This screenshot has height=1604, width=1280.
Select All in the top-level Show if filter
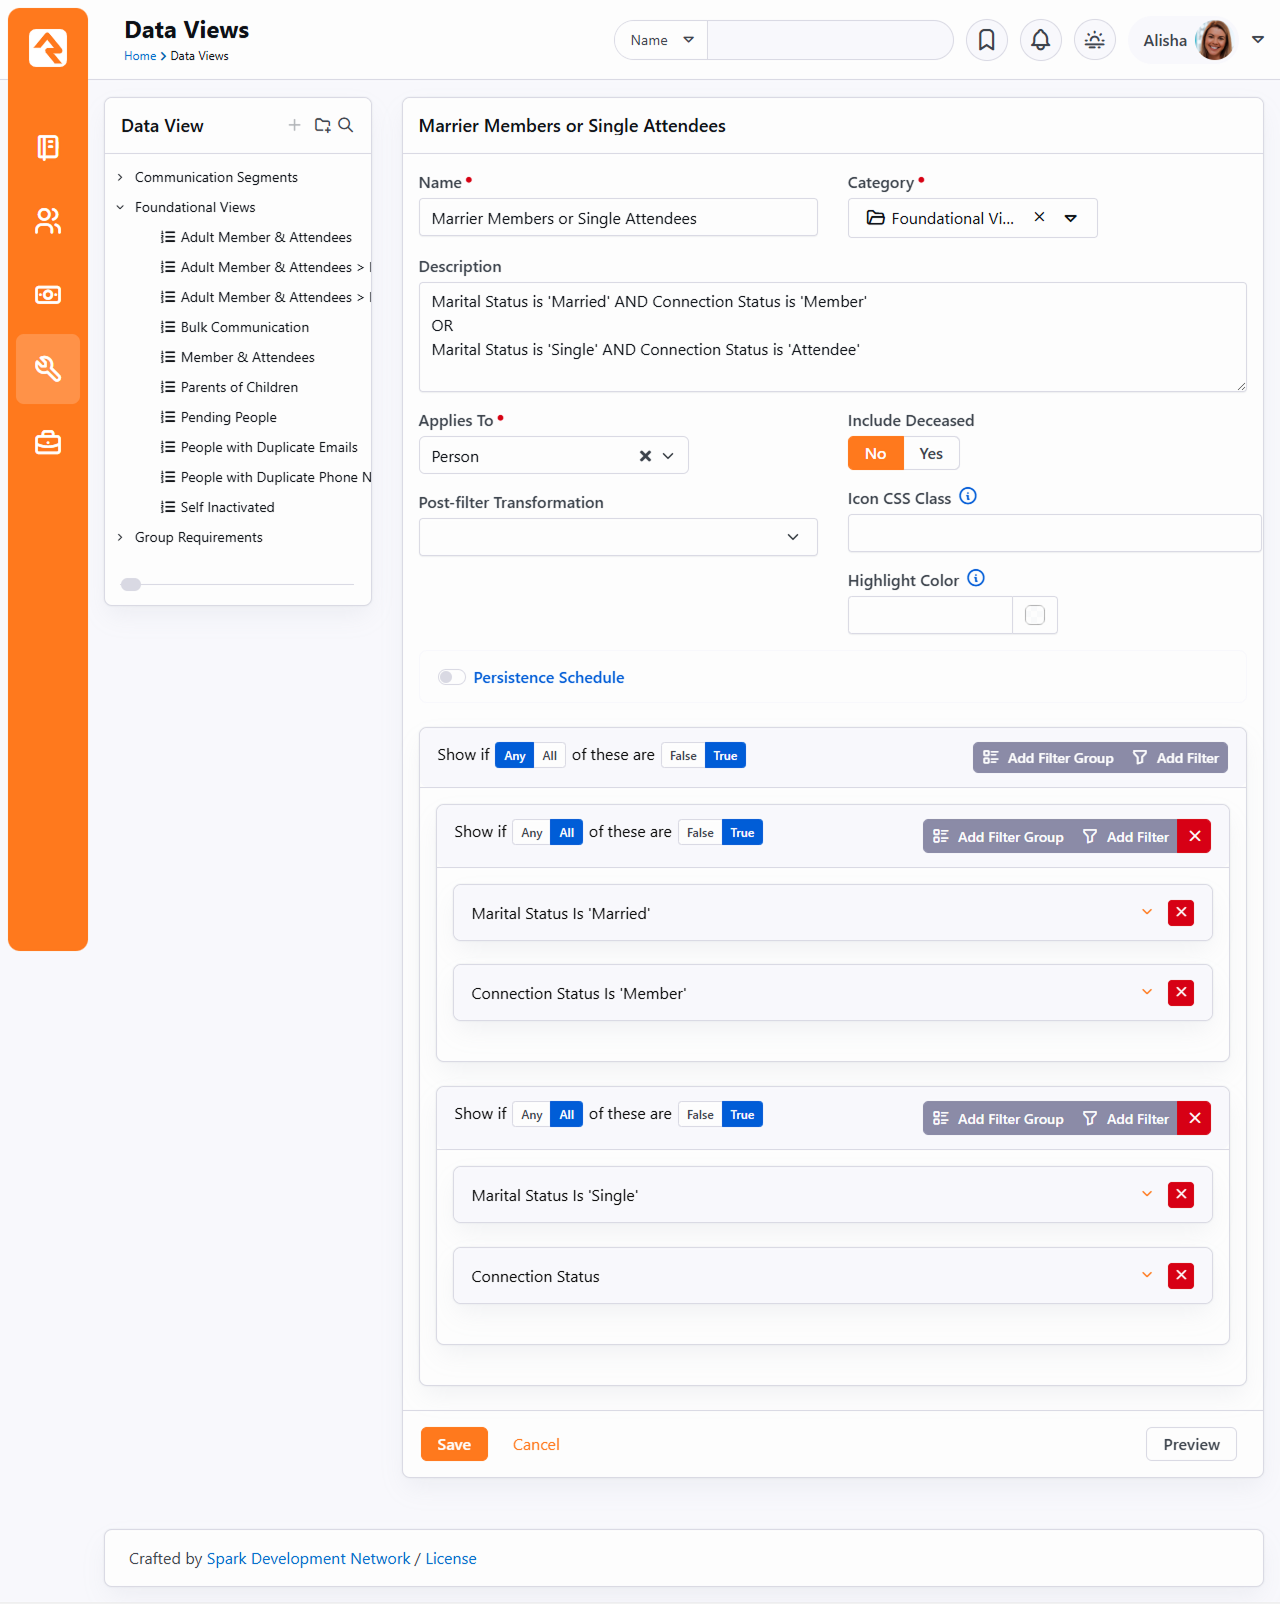coord(549,756)
